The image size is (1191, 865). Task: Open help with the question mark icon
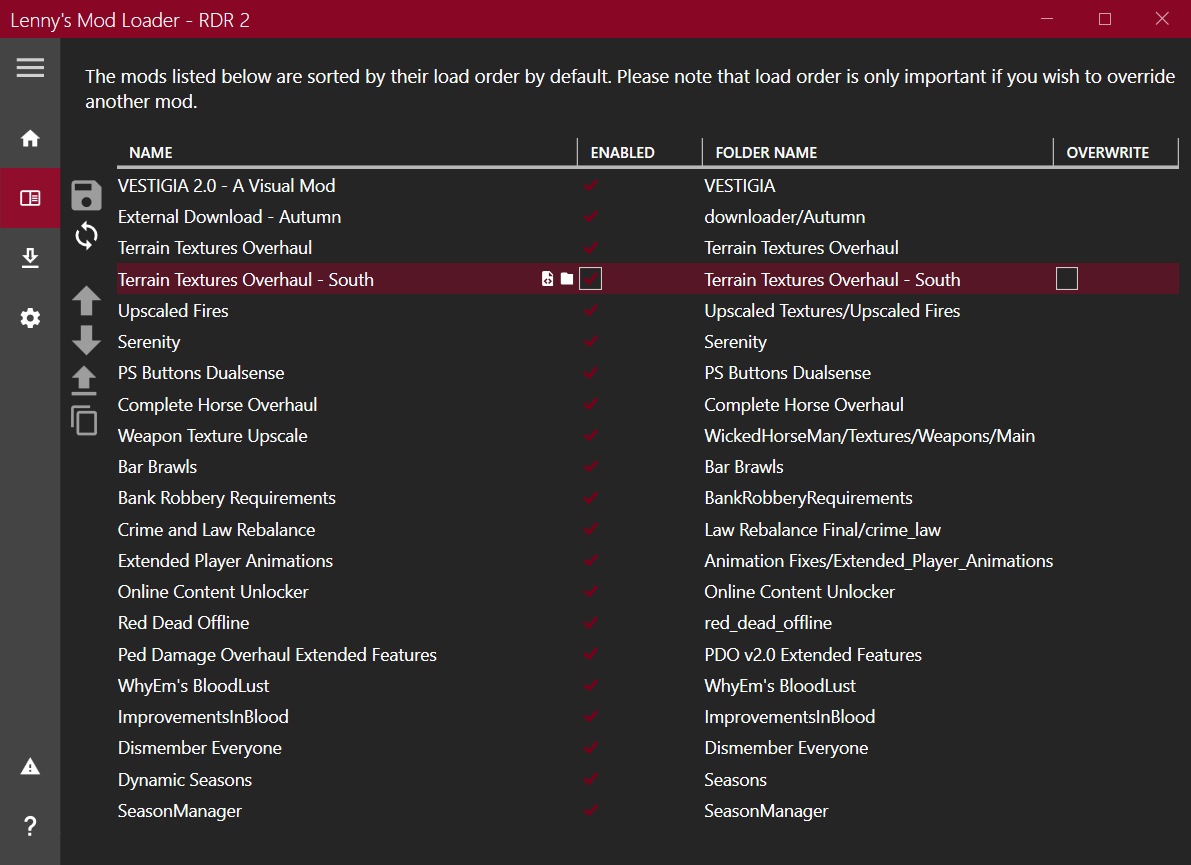[30, 827]
